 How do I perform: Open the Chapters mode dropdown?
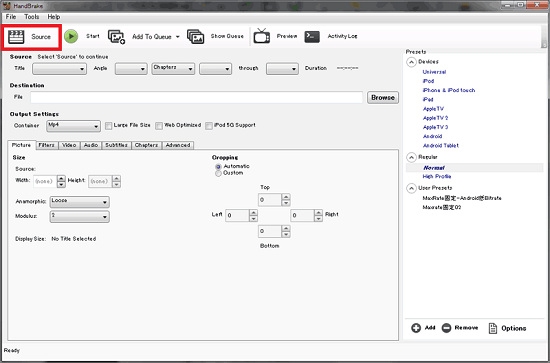pyautogui.click(x=173, y=69)
